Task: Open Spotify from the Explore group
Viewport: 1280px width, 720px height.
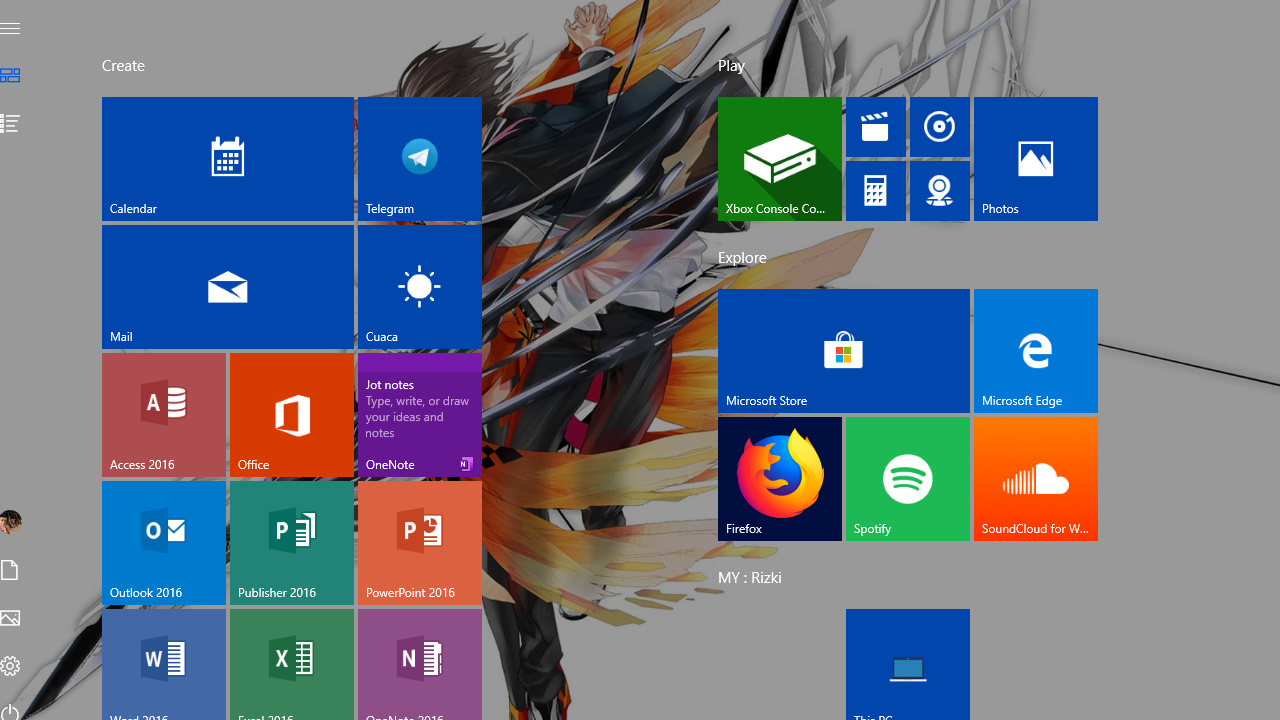Action: [x=907, y=478]
